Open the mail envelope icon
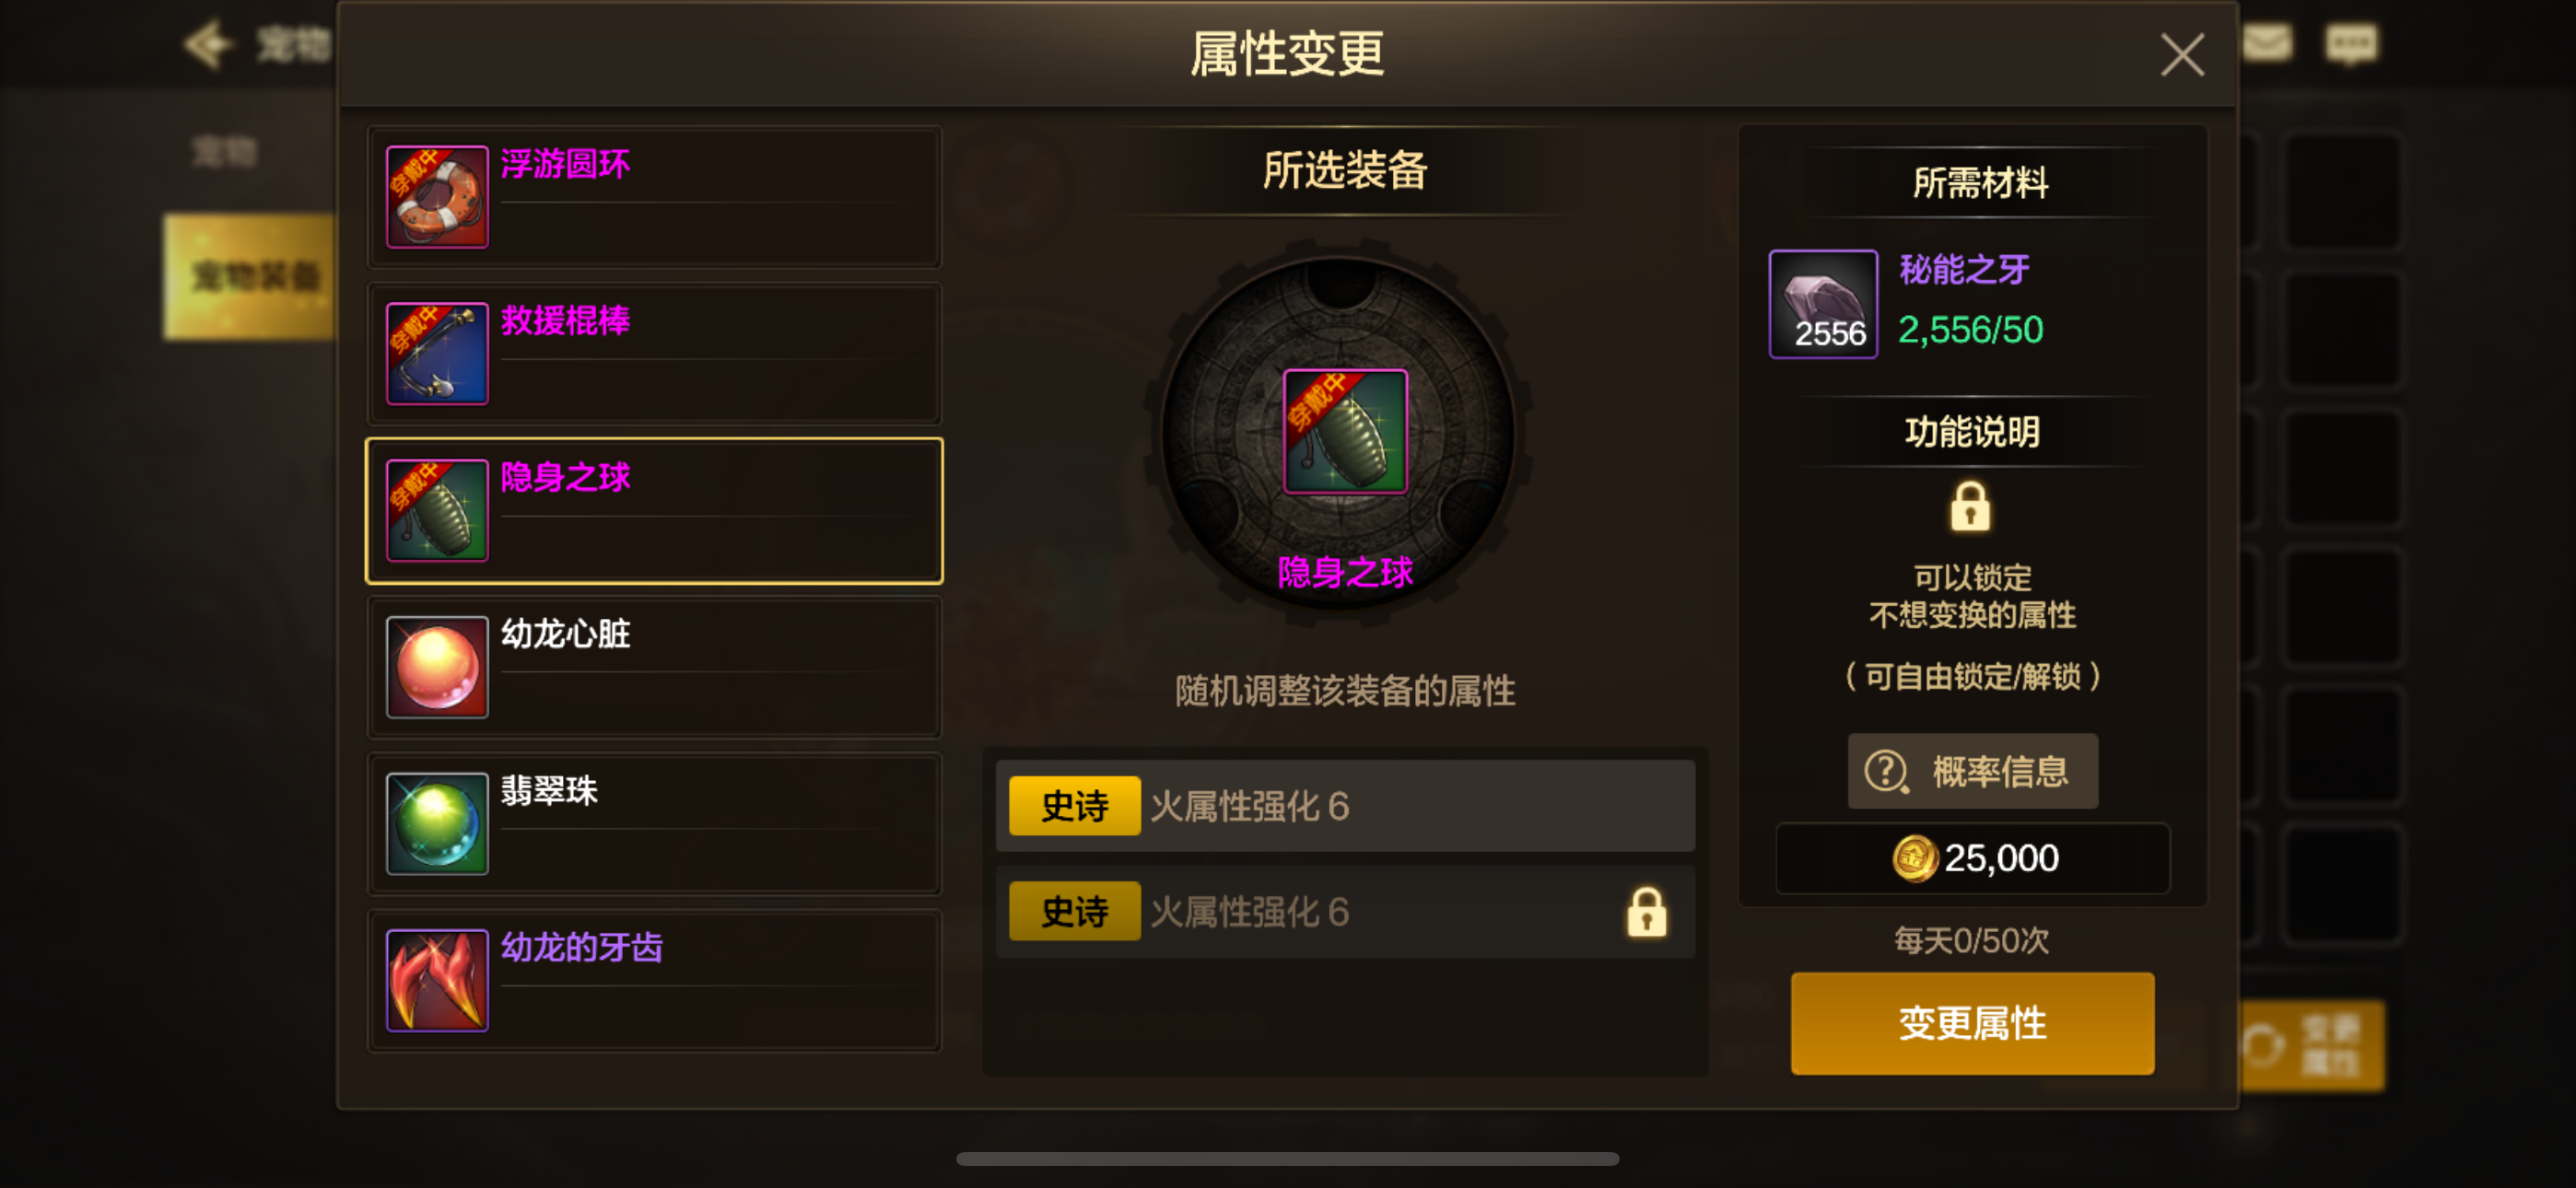This screenshot has width=2576, height=1188. click(x=2266, y=43)
